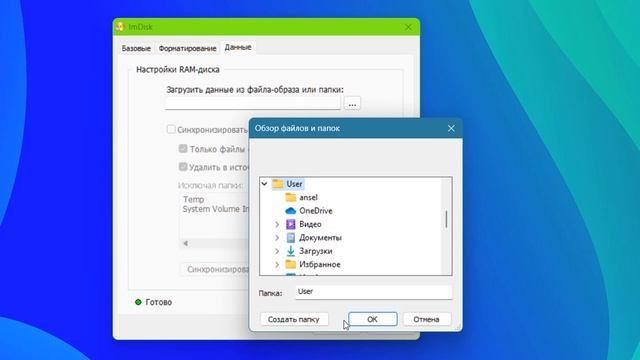Switch to the Форматирование tab

(187, 48)
